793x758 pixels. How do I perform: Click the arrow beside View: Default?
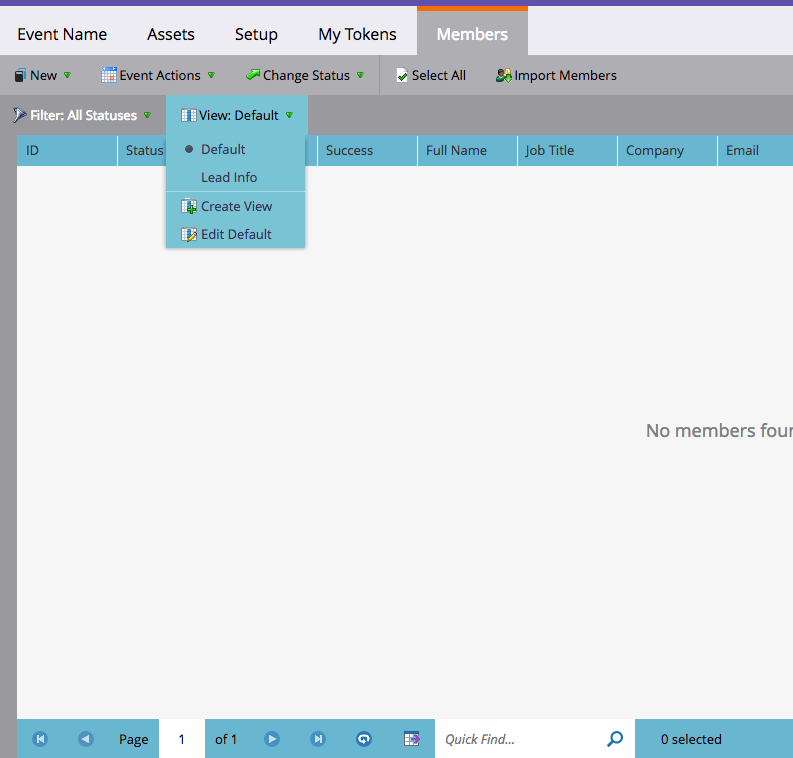pyautogui.click(x=289, y=115)
